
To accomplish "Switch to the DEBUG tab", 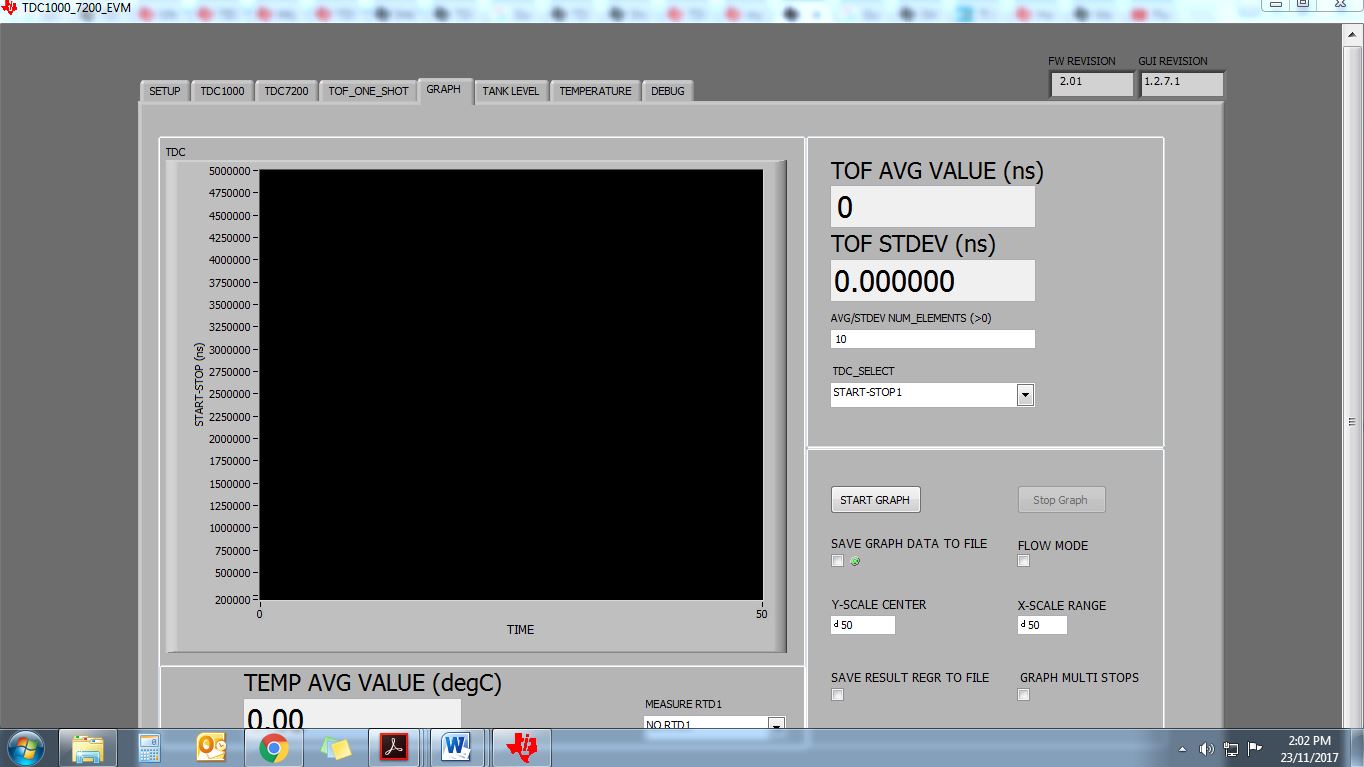I will pyautogui.click(x=668, y=91).
